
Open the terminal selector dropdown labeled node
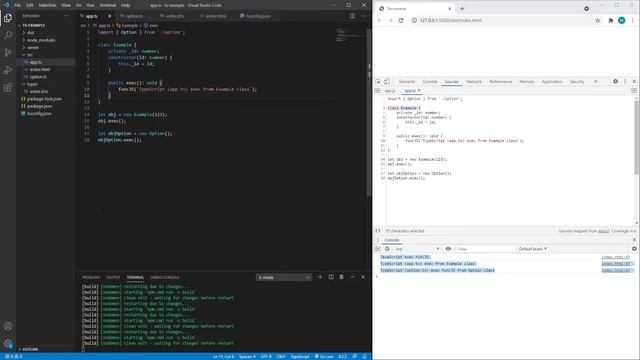point(284,278)
